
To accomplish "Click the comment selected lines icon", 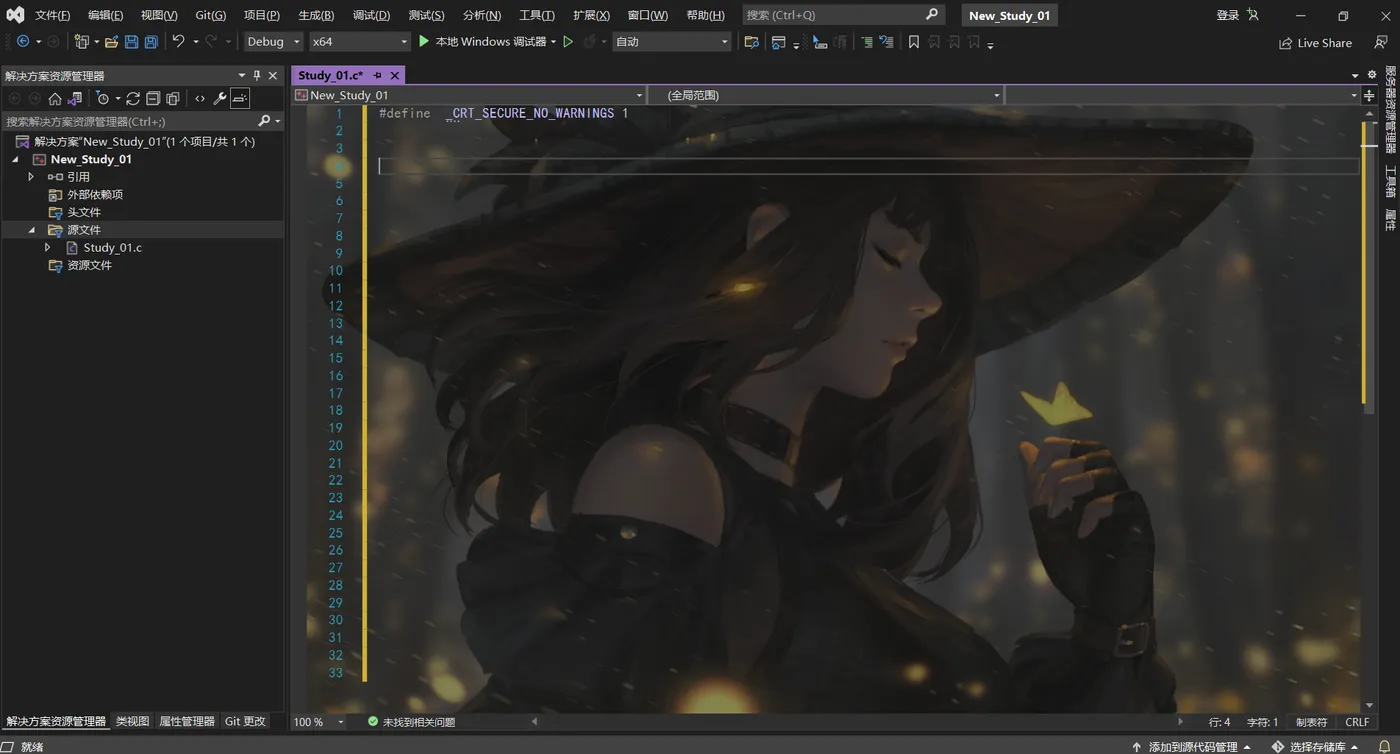I will point(866,42).
